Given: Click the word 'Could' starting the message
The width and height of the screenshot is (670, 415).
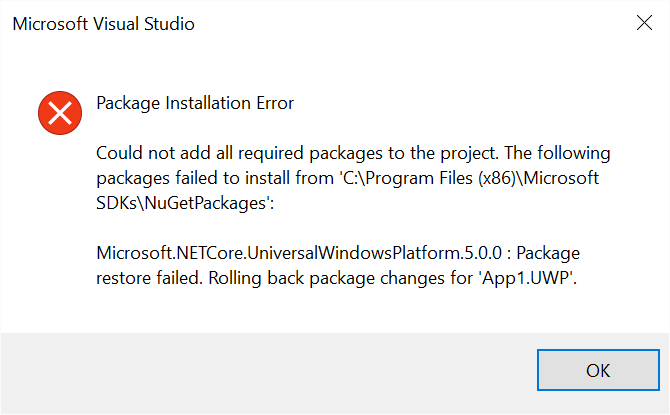Looking at the screenshot, I should click(120, 153).
